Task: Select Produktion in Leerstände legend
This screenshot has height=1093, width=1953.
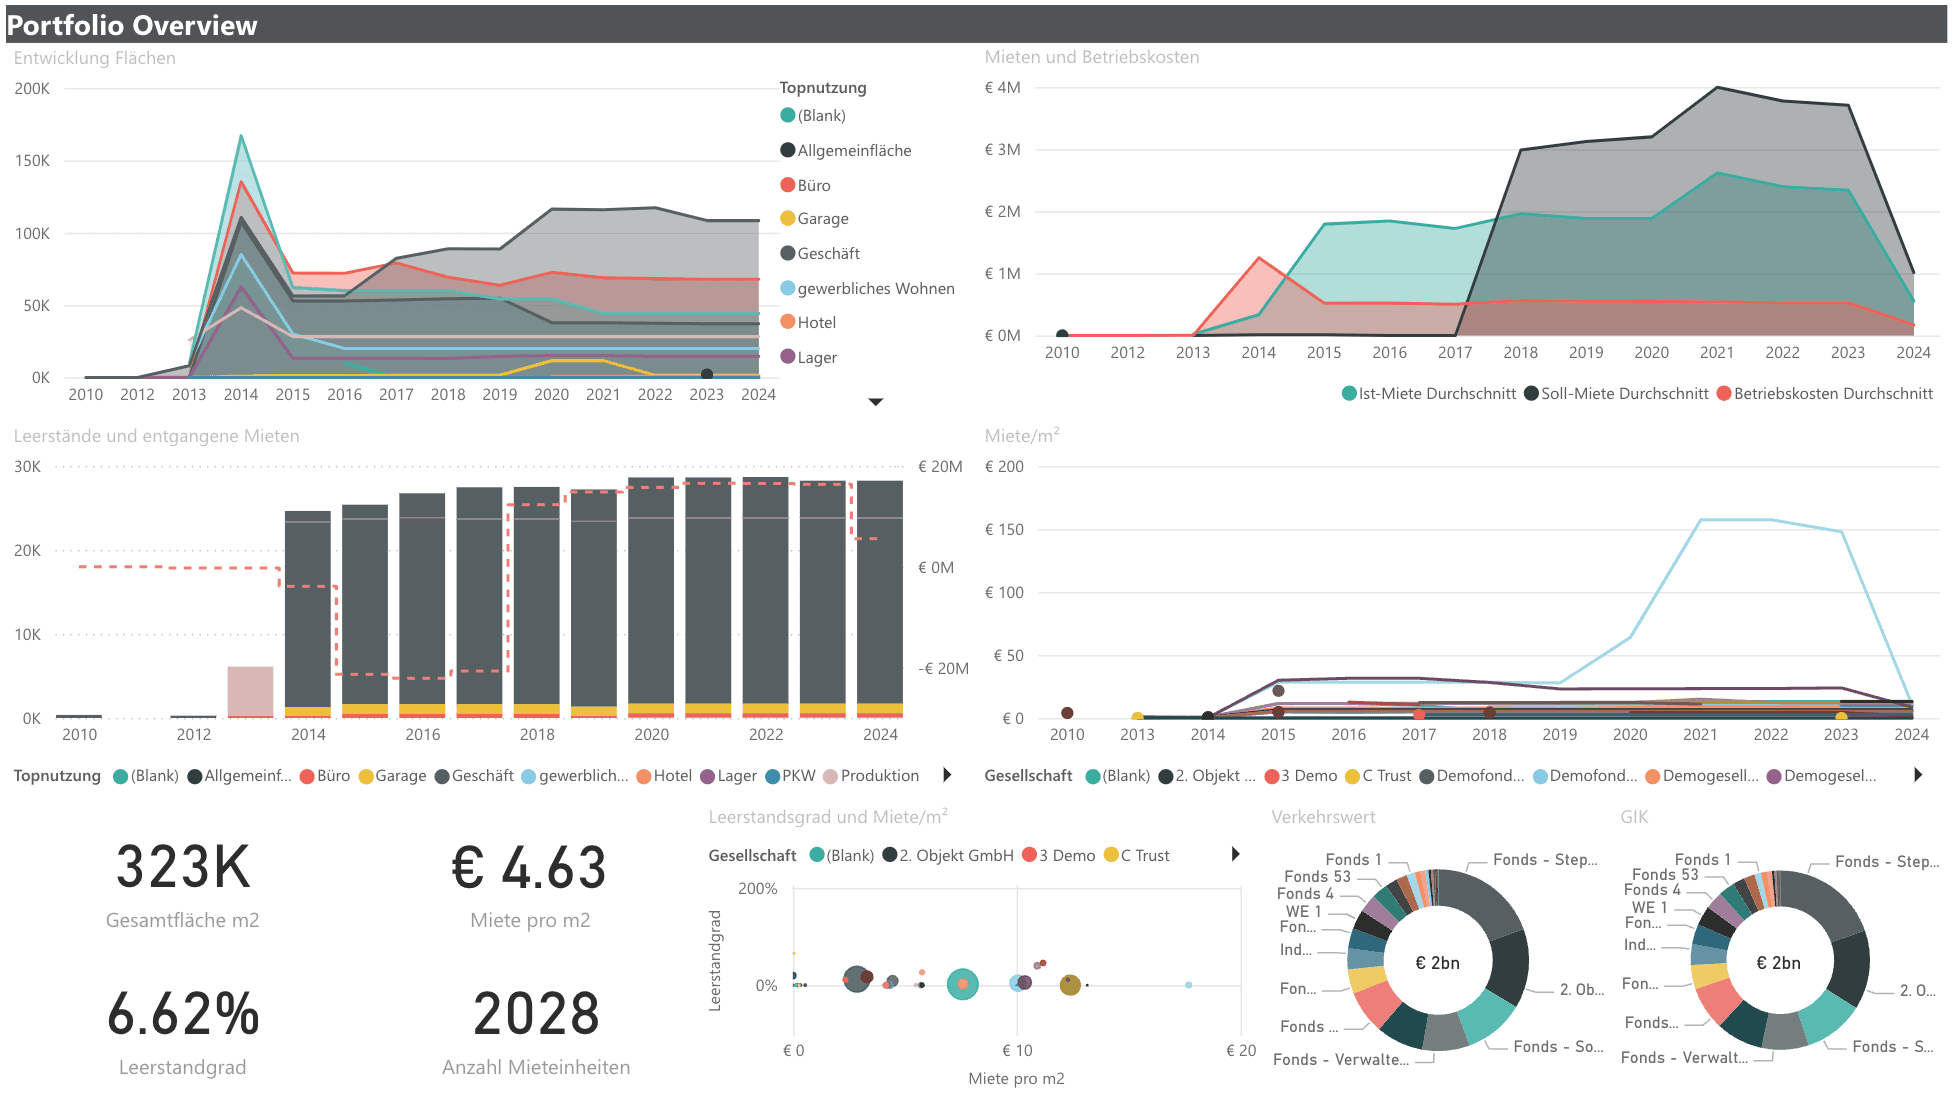Action: 871,776
